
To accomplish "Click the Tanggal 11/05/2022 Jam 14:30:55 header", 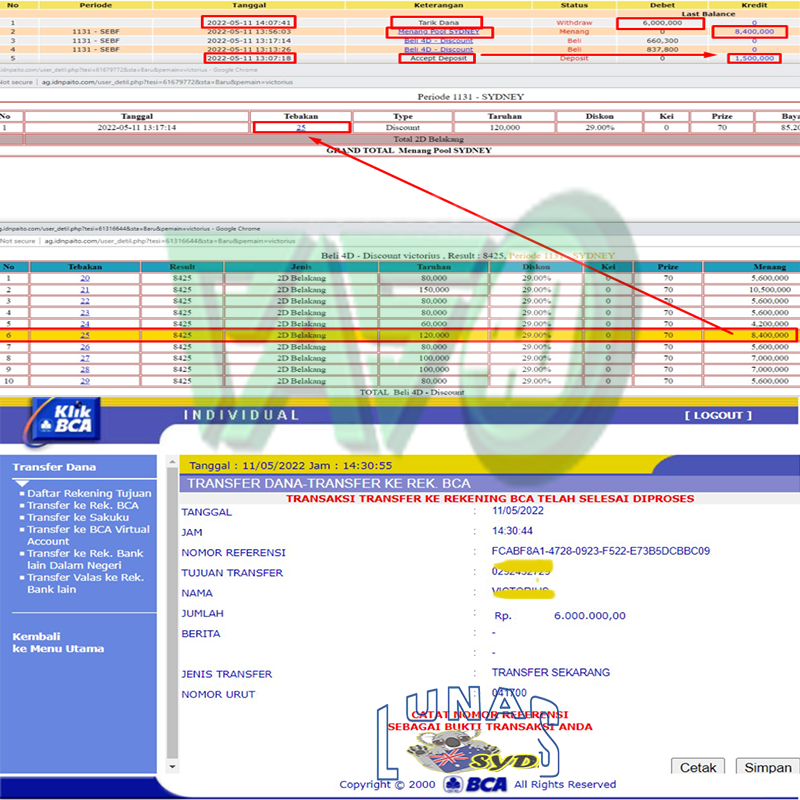I will (290, 465).
